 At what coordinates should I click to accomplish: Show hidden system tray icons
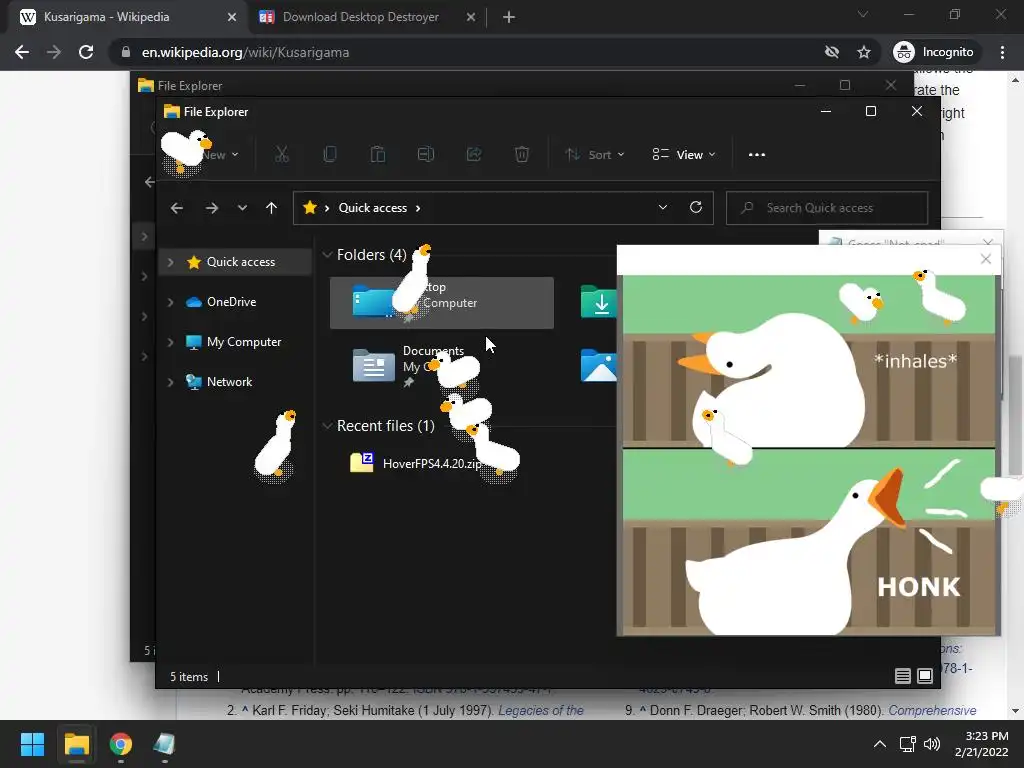coord(880,744)
